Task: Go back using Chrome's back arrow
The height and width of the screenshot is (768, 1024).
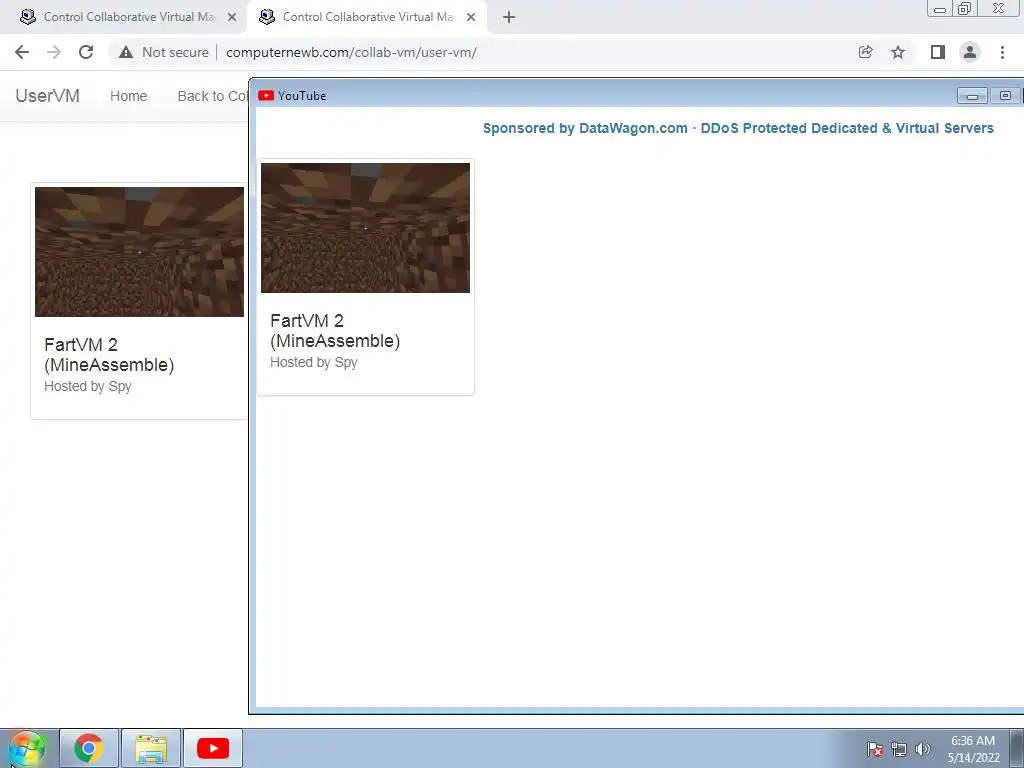Action: (x=22, y=52)
